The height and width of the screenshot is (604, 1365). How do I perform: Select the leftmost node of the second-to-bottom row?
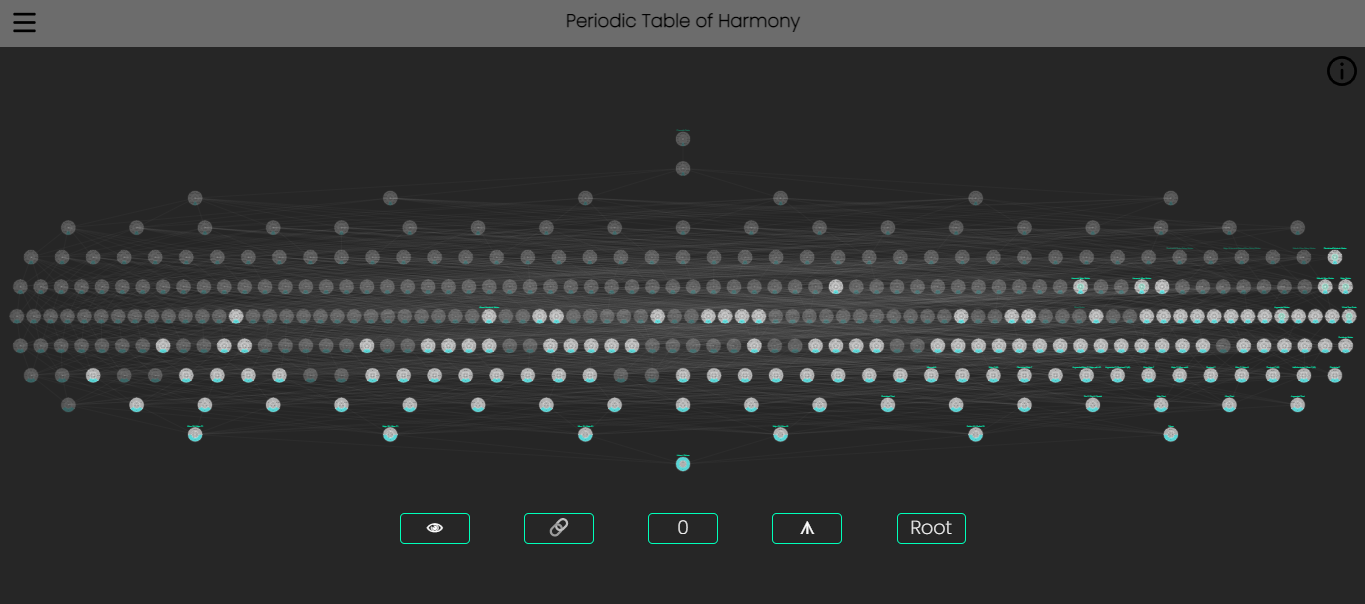tap(68, 405)
